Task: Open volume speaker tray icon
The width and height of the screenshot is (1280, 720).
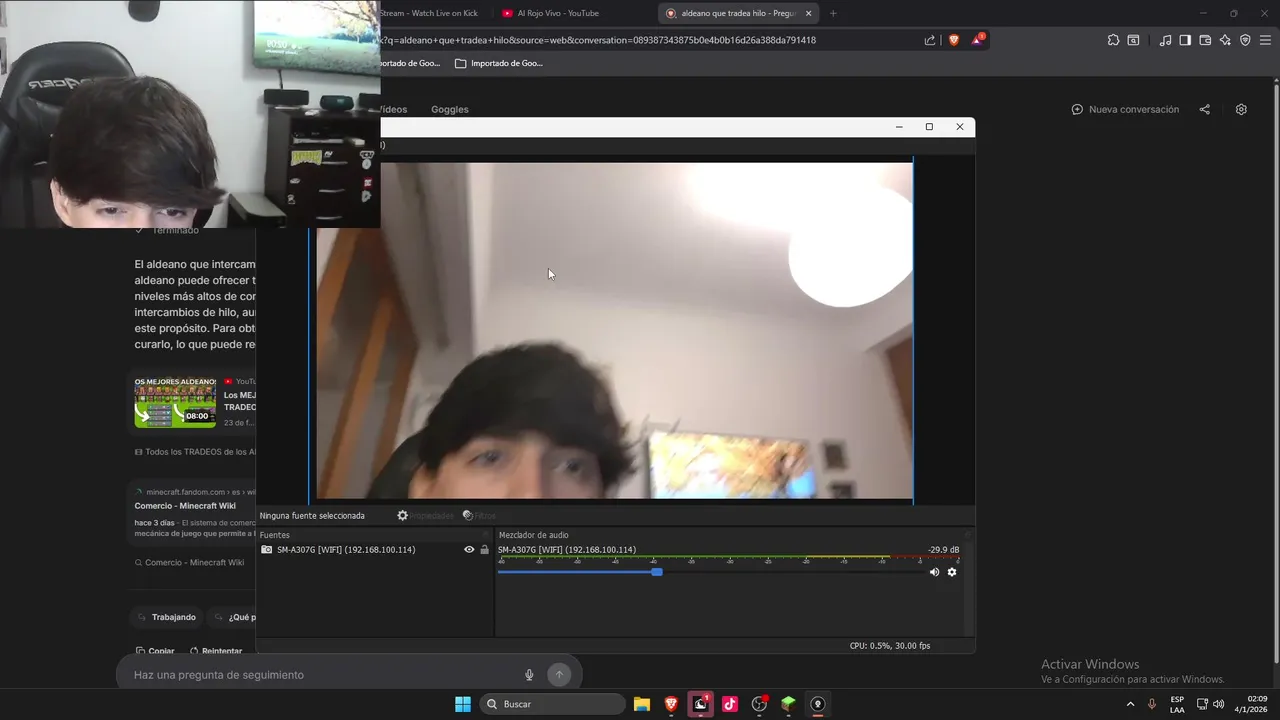Action: pyautogui.click(x=1218, y=704)
